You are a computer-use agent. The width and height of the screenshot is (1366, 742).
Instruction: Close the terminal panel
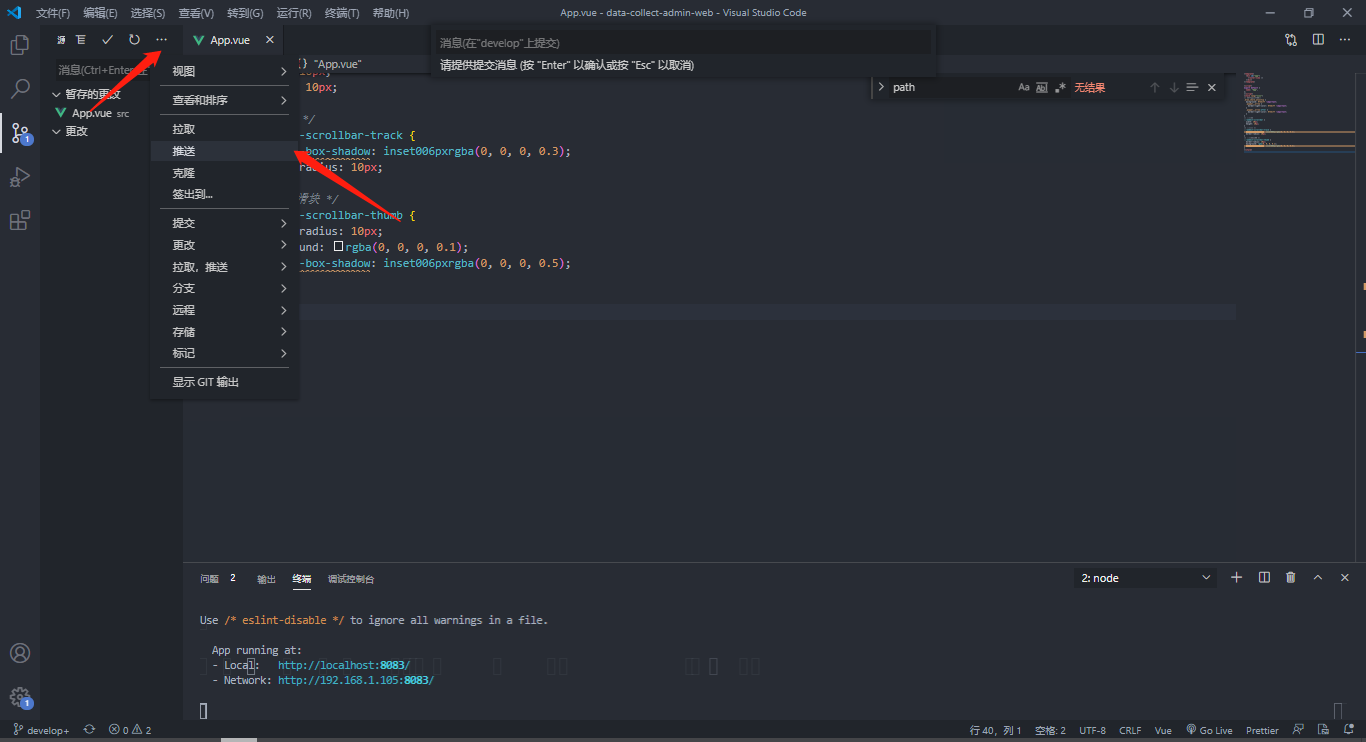[x=1345, y=578]
